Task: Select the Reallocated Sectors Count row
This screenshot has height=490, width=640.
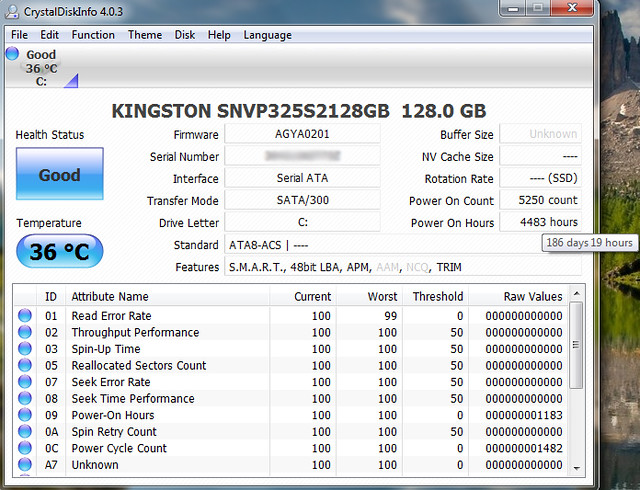Action: 291,365
